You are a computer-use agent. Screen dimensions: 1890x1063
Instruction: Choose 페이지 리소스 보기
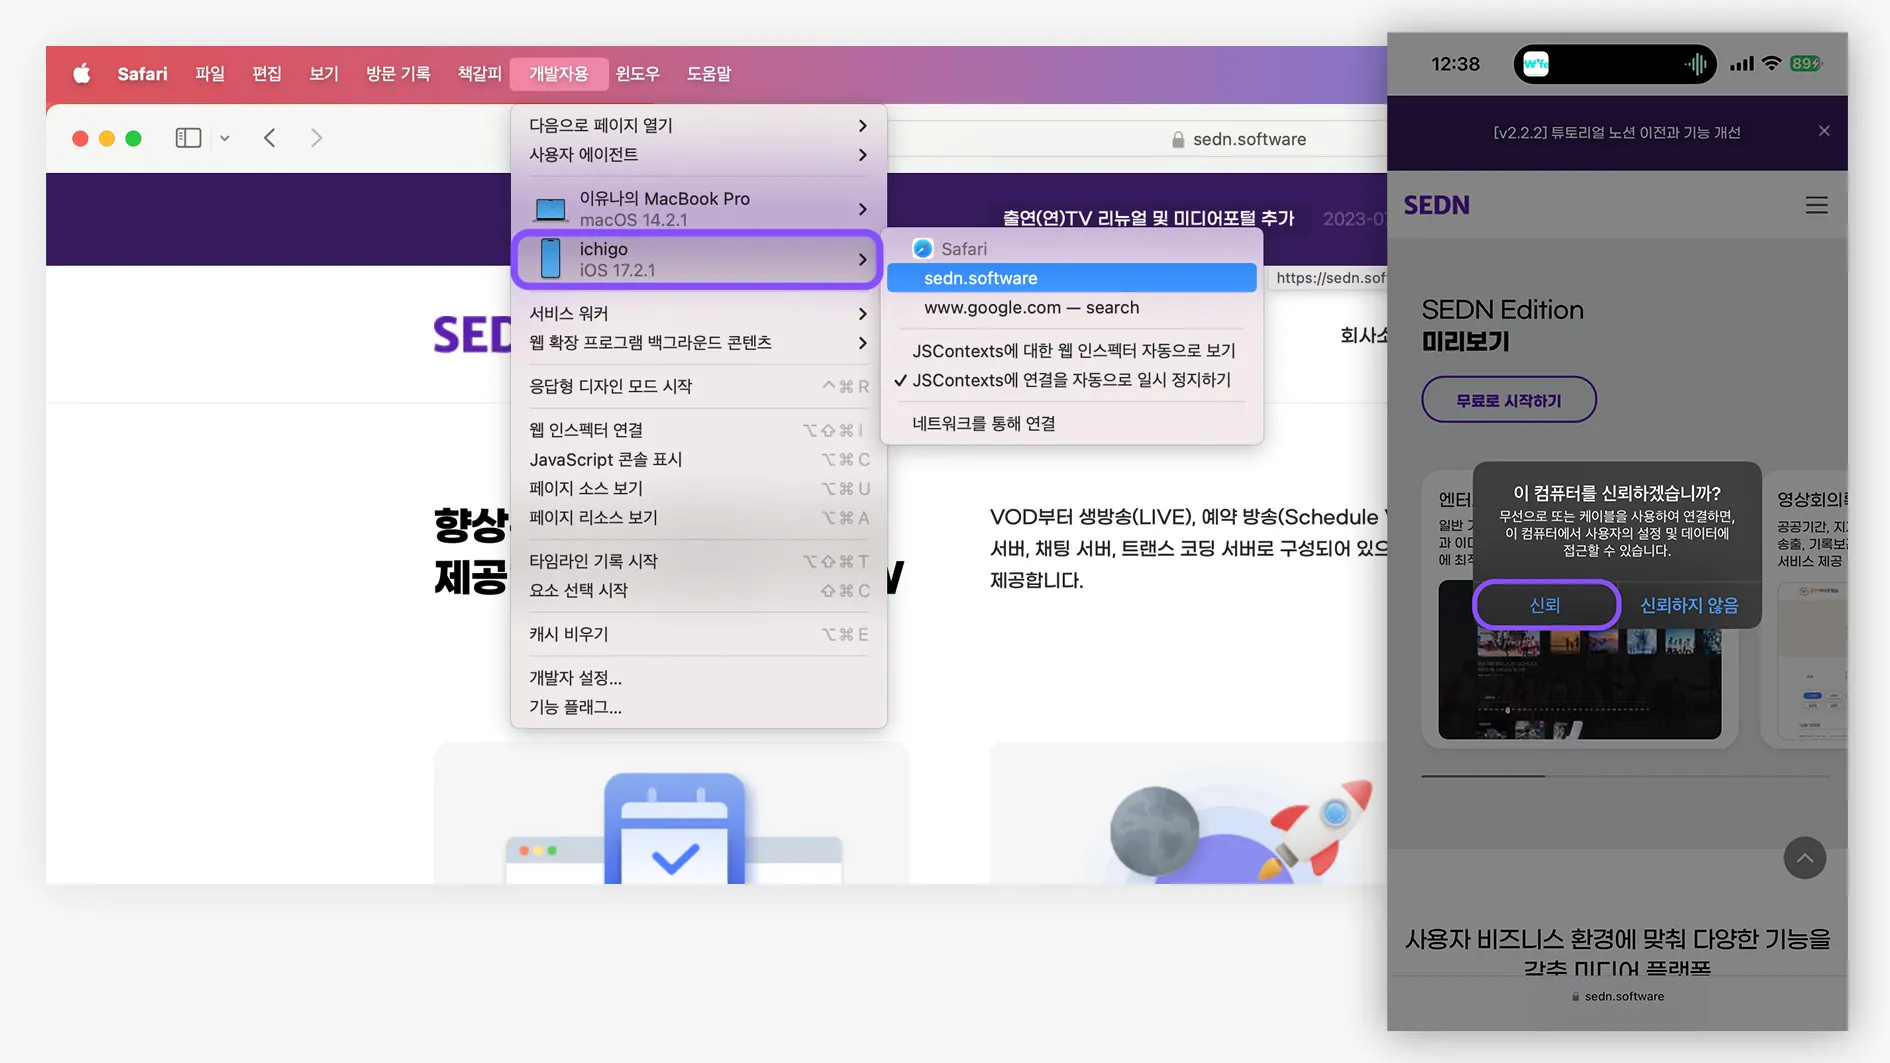pos(698,518)
